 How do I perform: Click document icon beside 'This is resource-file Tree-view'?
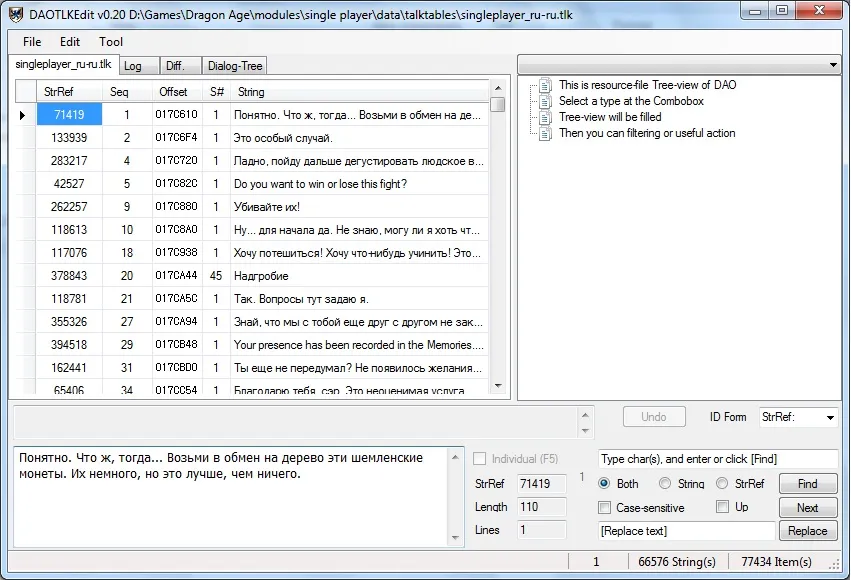[545, 86]
